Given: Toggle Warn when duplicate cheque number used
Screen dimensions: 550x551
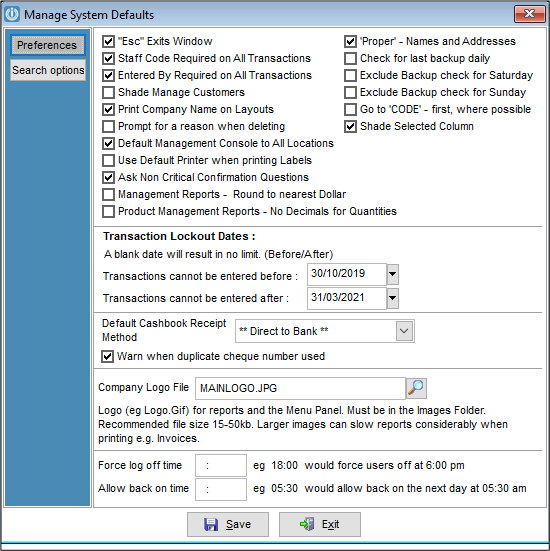Looking at the screenshot, I should click(108, 356).
